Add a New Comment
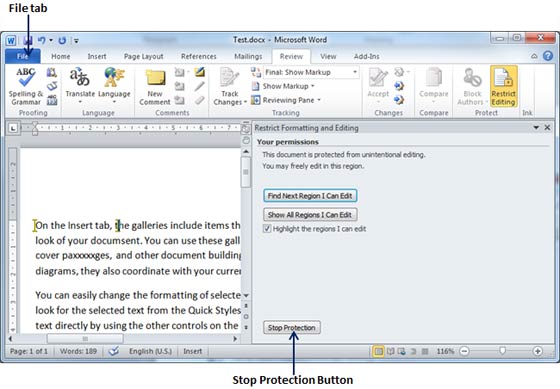Screen dimensions: 560x389 tap(155, 88)
